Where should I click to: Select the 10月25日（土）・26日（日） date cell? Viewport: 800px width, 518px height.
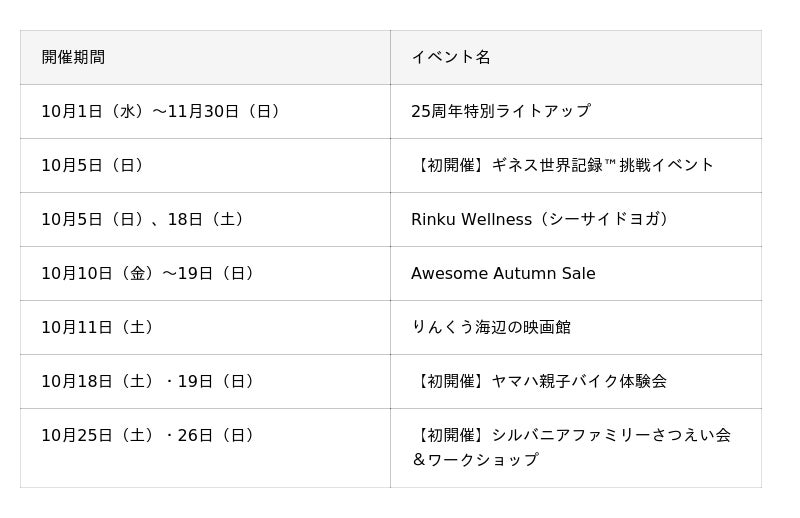[x=148, y=435]
